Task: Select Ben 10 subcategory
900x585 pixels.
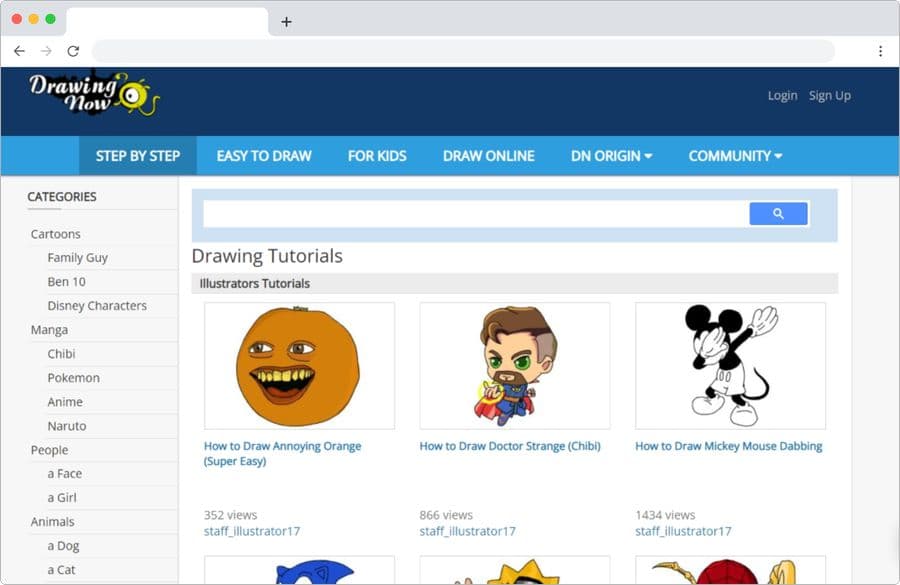Action: [x=67, y=282]
